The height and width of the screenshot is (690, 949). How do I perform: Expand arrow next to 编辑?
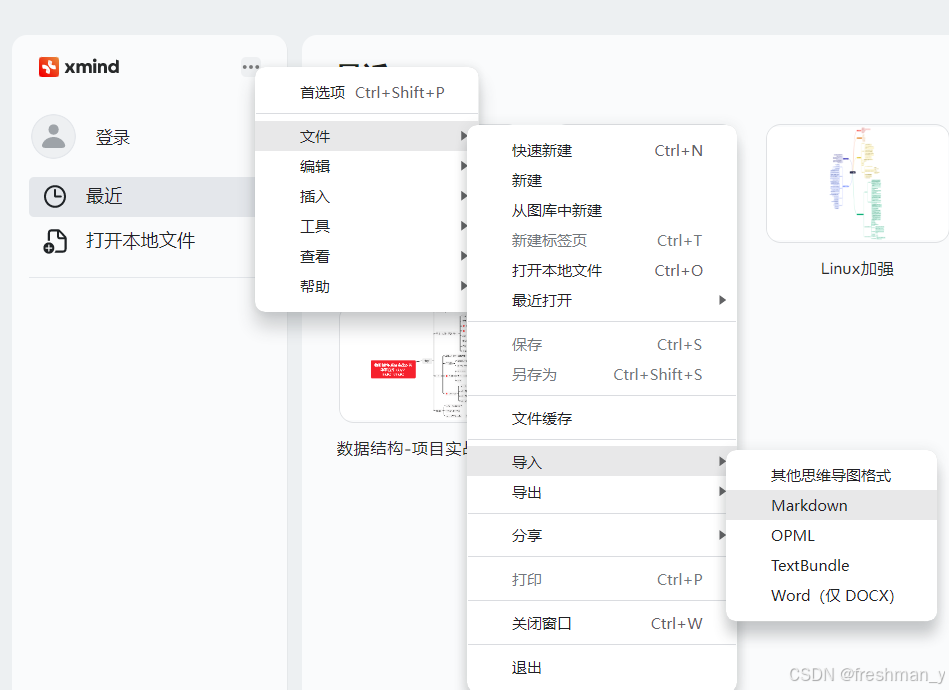(x=464, y=166)
